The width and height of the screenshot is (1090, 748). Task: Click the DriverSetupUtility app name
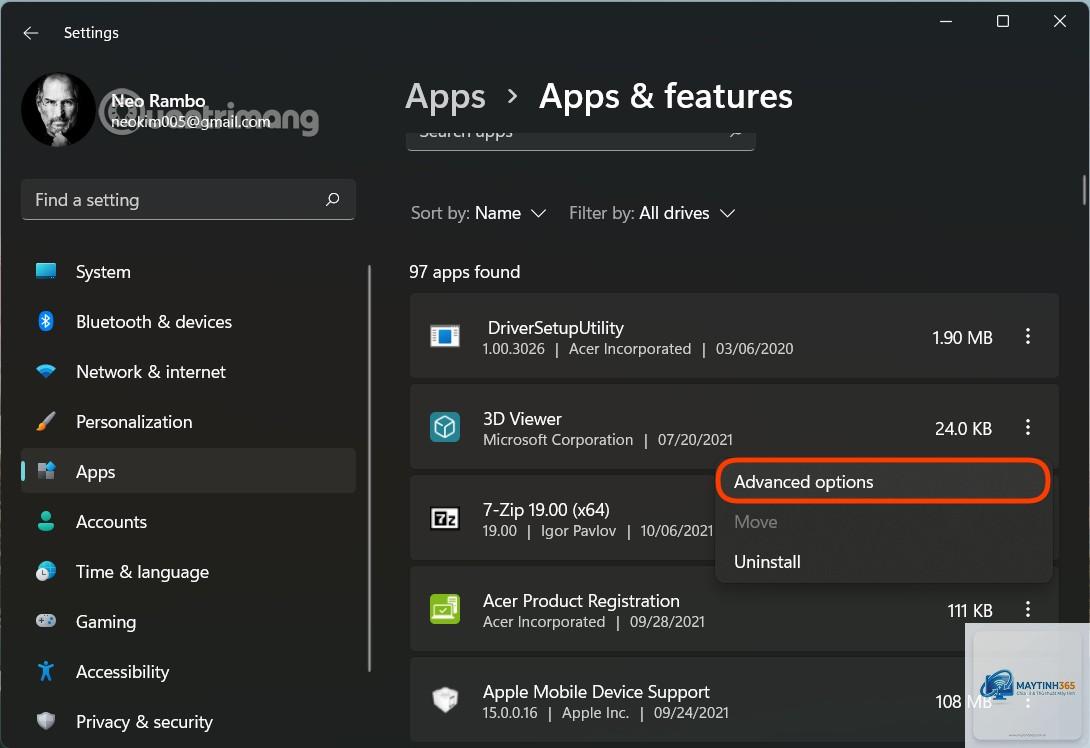(x=555, y=327)
